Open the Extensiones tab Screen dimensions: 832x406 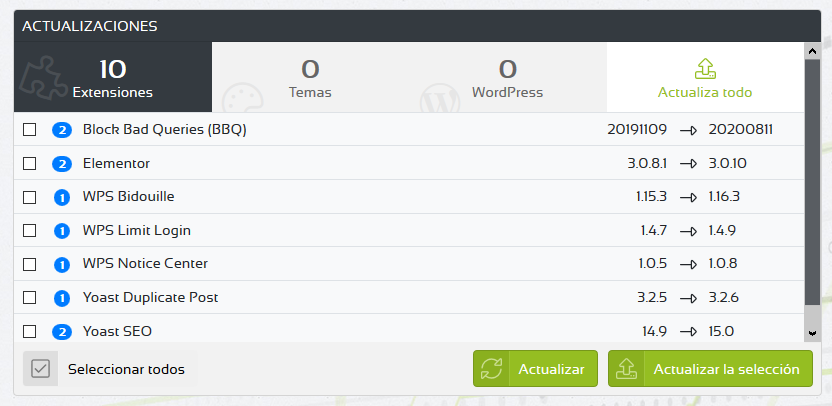pos(112,77)
